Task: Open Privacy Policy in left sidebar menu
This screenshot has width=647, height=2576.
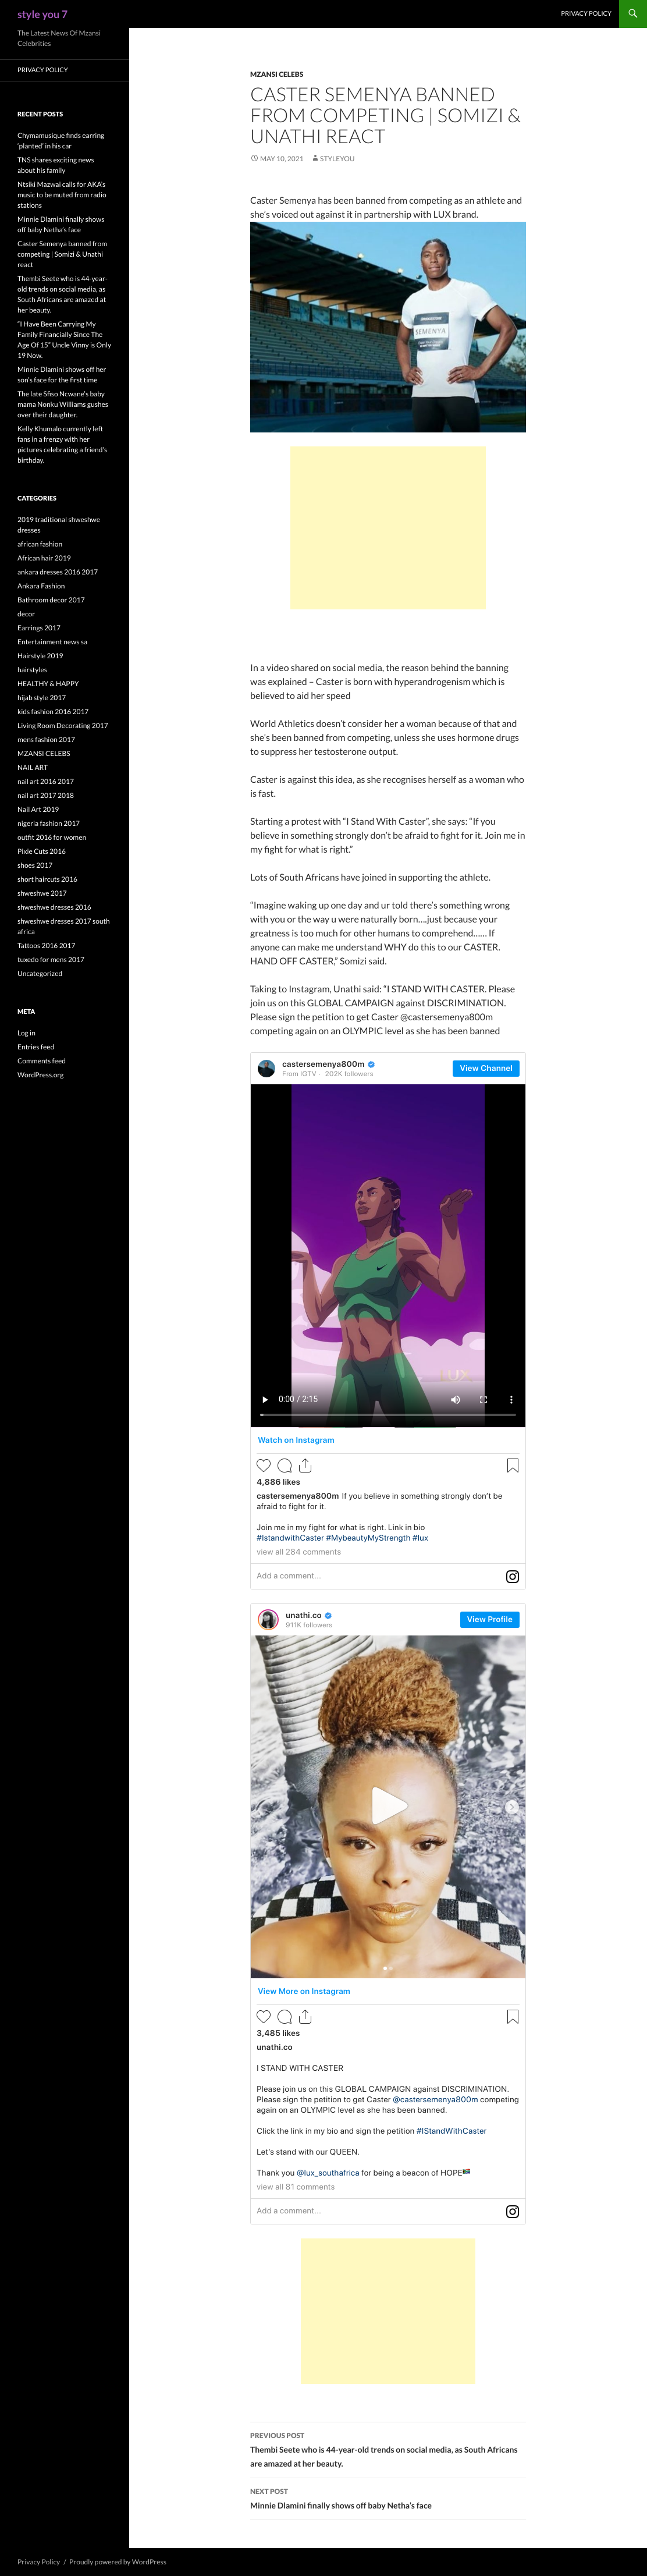Action: pyautogui.click(x=42, y=70)
